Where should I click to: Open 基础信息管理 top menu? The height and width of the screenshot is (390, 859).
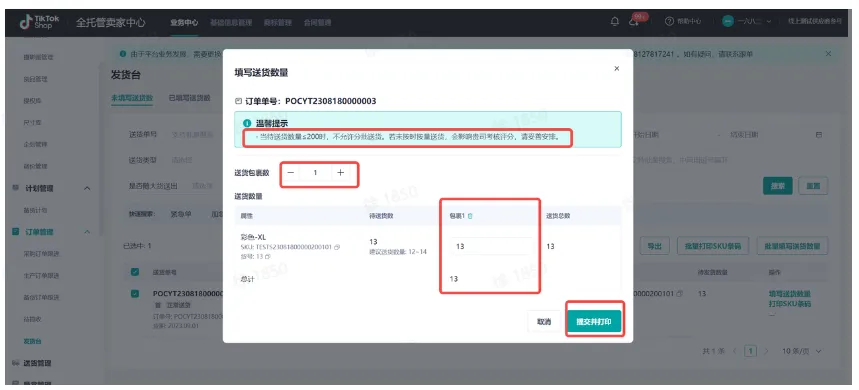[231, 22]
